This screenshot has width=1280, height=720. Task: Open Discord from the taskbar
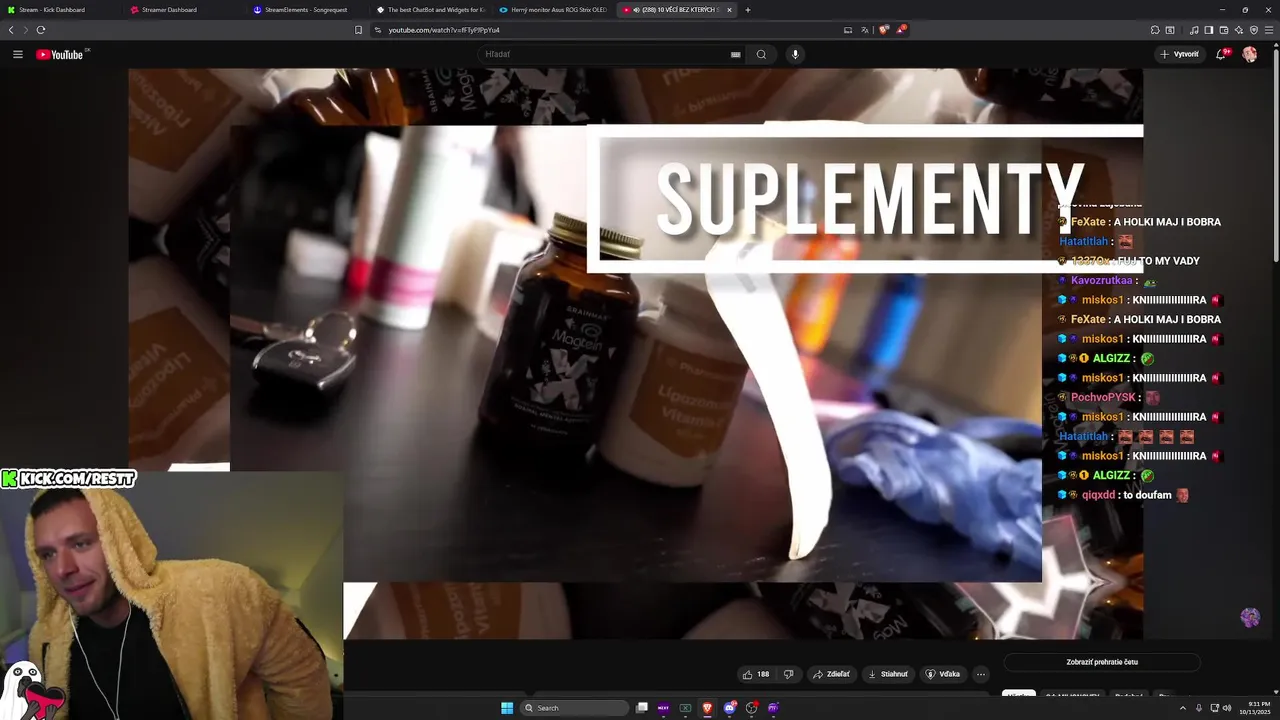[x=730, y=708]
